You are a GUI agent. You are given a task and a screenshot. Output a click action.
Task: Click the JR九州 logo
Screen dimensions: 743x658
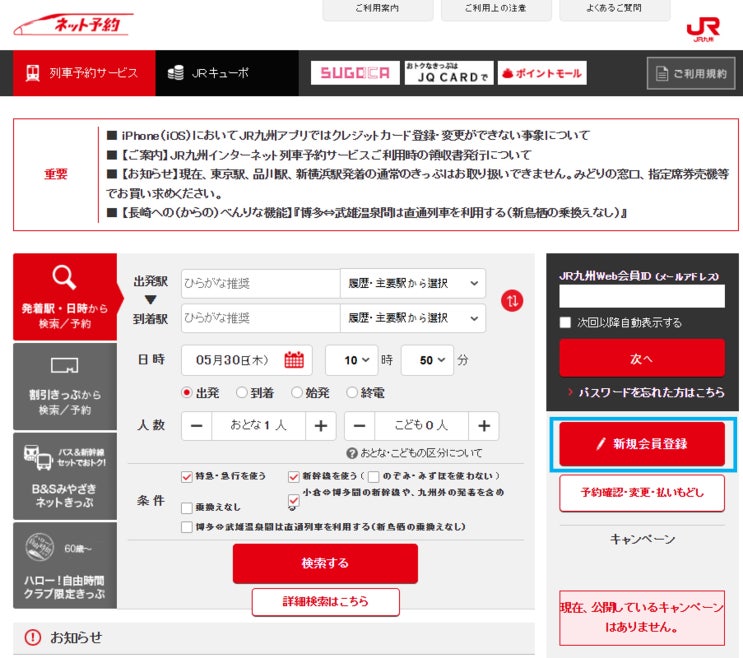[x=703, y=29]
